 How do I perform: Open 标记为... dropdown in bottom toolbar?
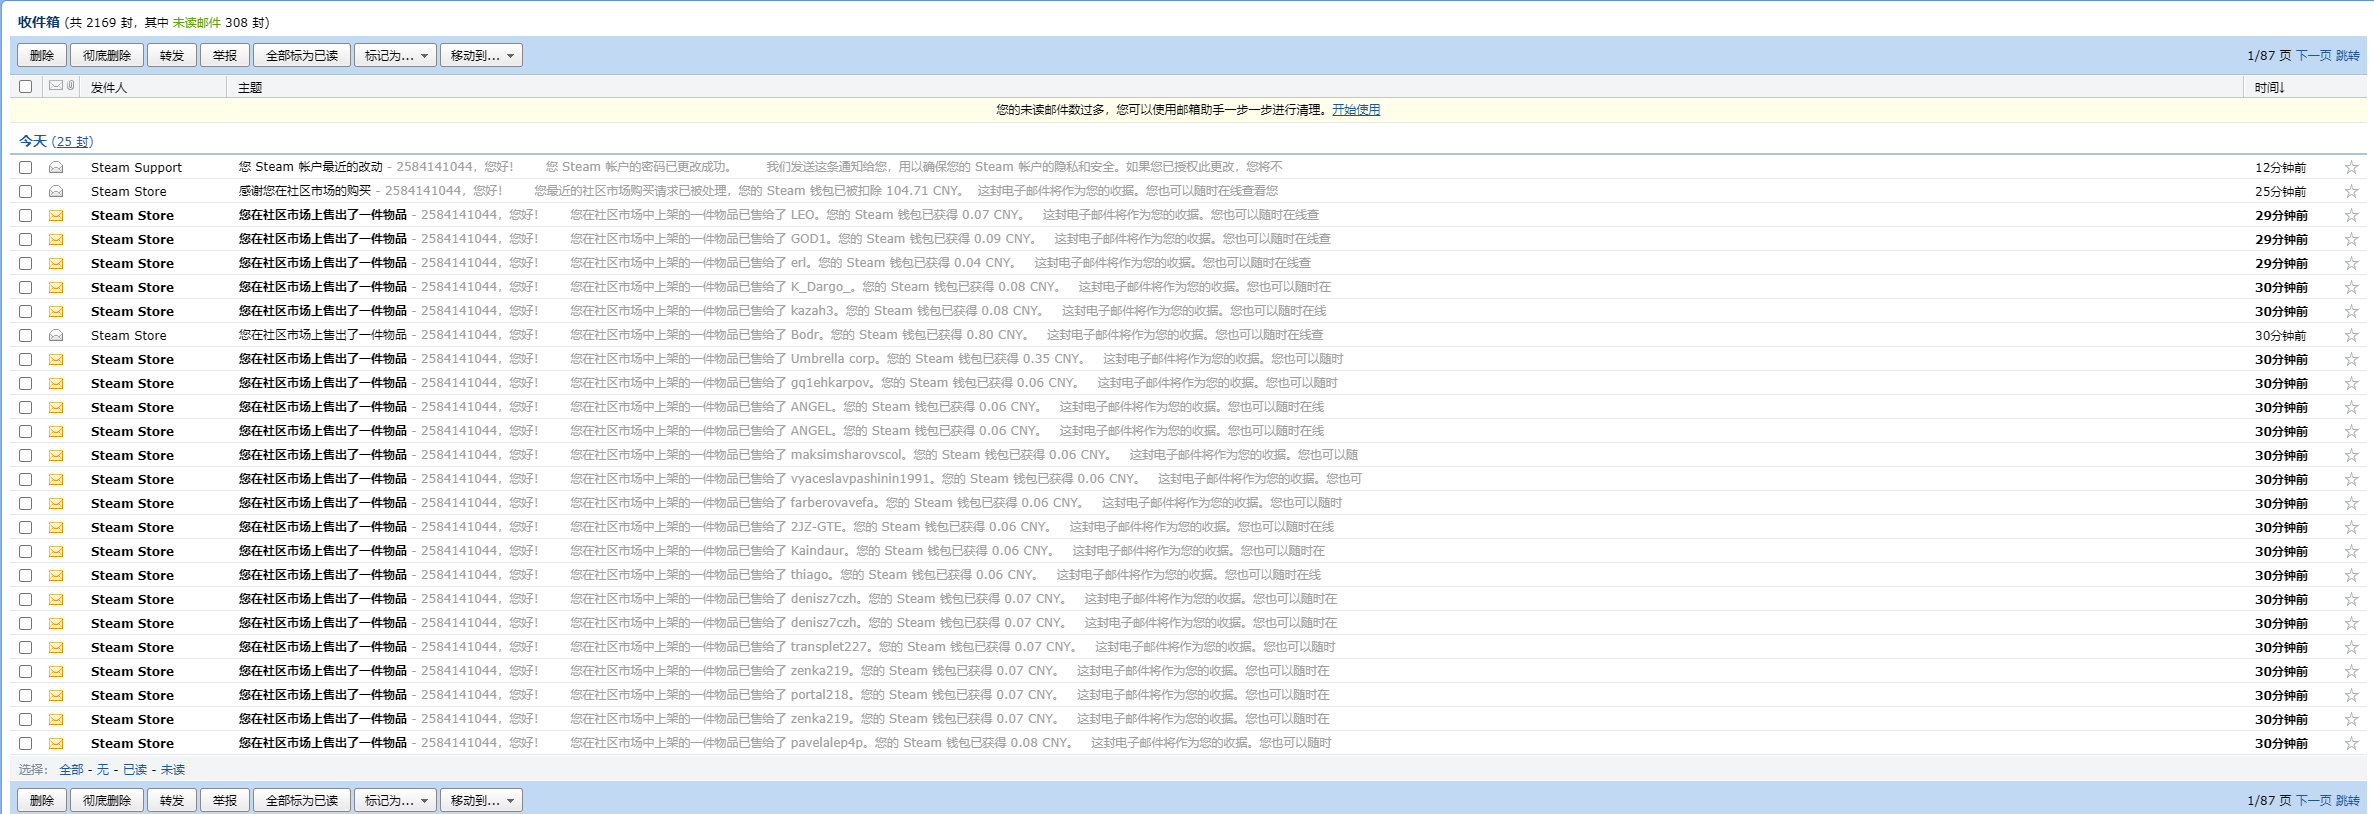pos(395,801)
